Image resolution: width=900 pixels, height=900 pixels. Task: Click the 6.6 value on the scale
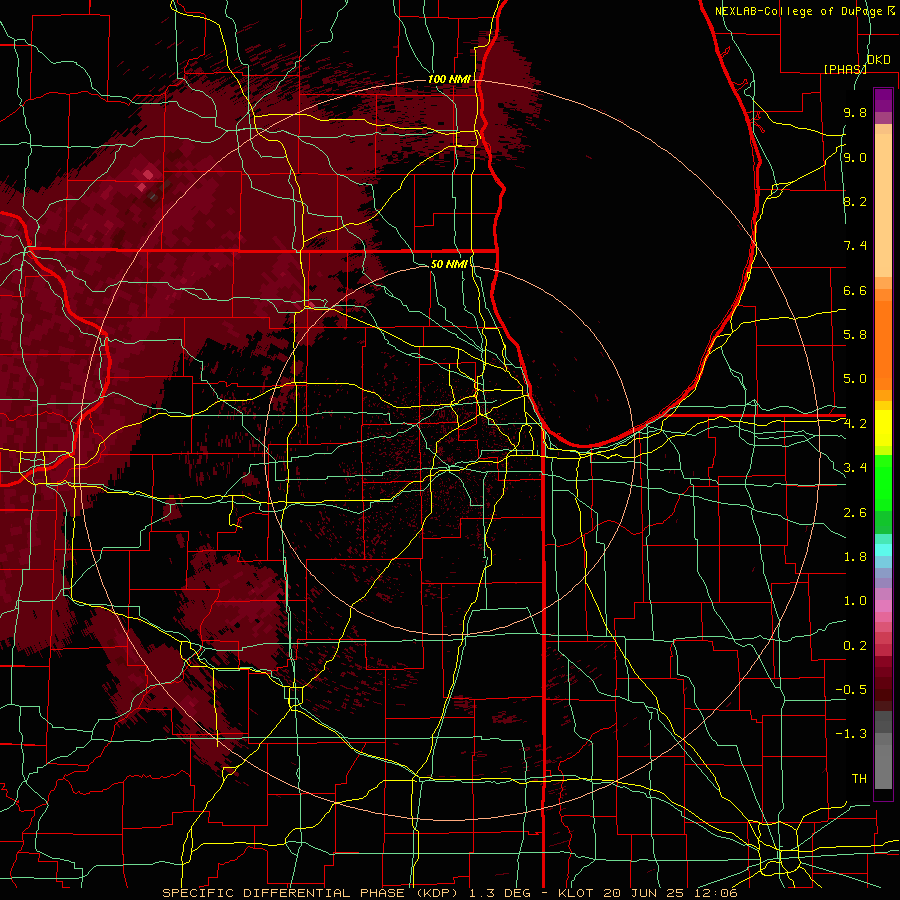click(x=855, y=290)
